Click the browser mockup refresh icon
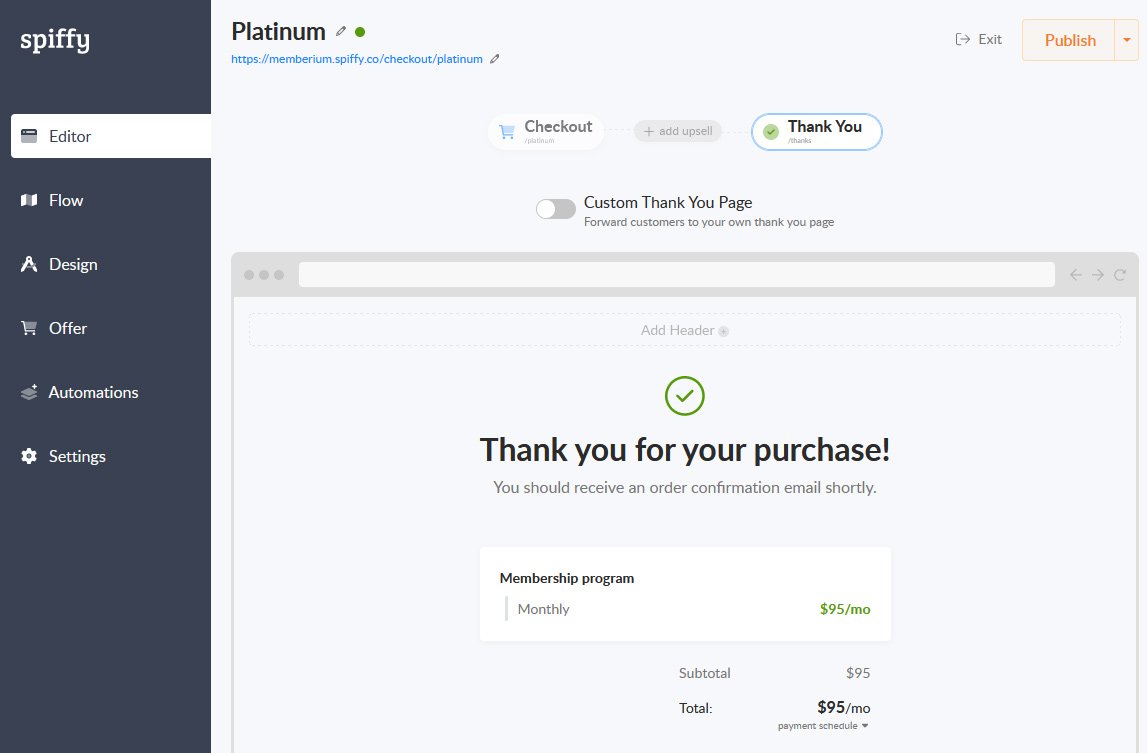 [x=1119, y=275]
